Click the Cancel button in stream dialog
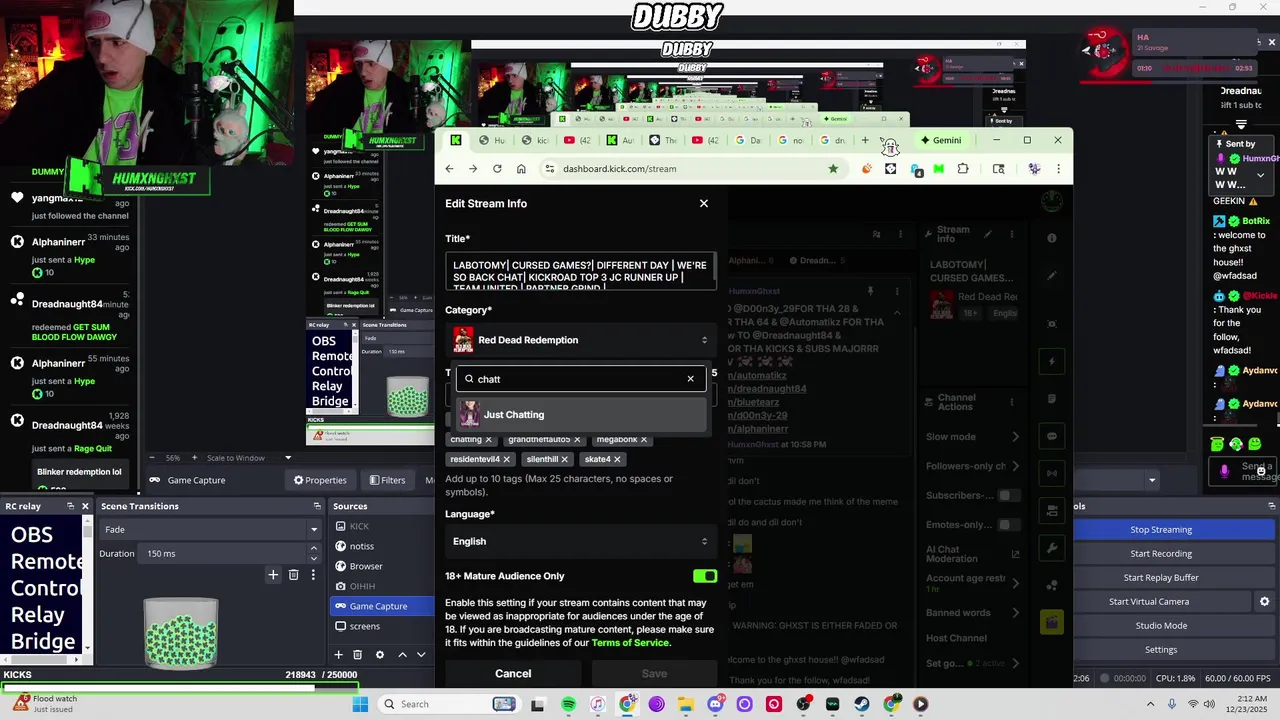Viewport: 1280px width, 720px height. click(x=513, y=674)
